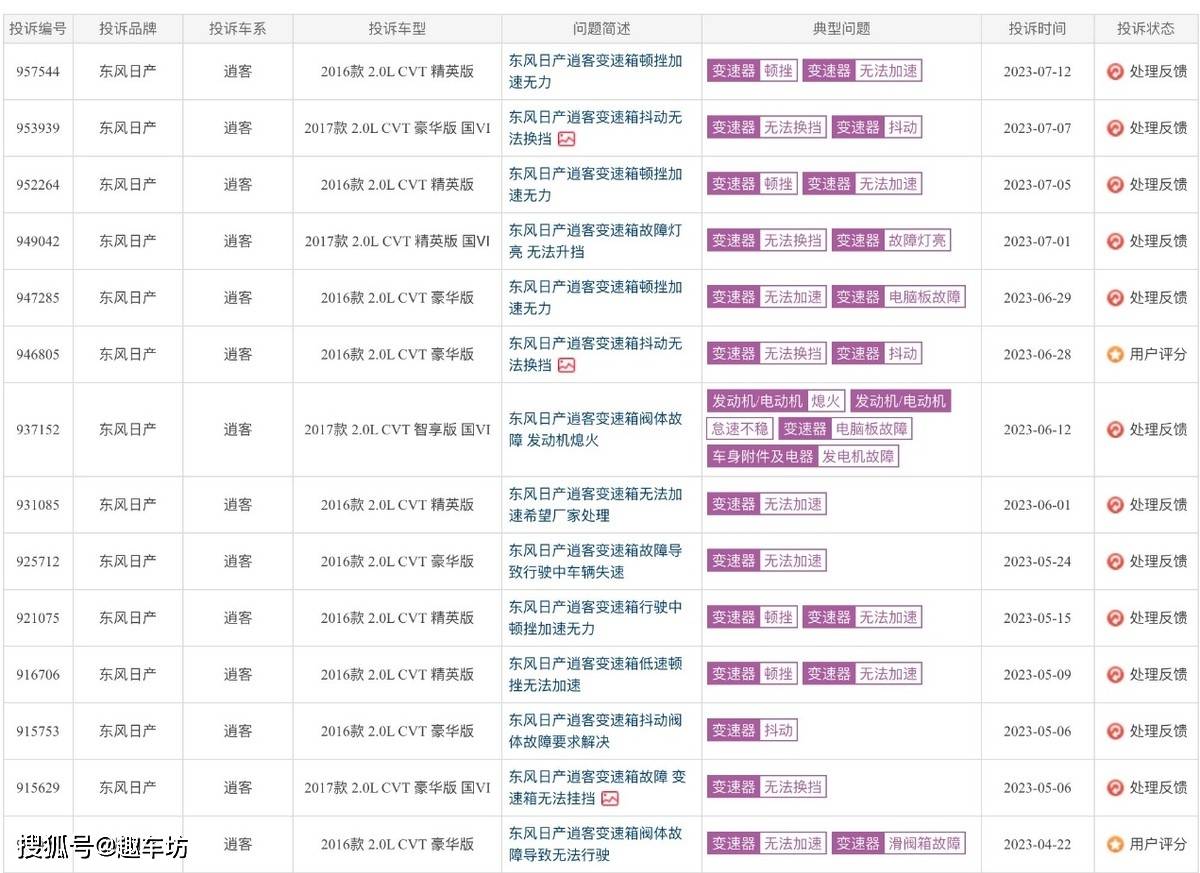1200x873 pixels.
Task: Open complaint 957544 problem description link
Action: point(596,71)
